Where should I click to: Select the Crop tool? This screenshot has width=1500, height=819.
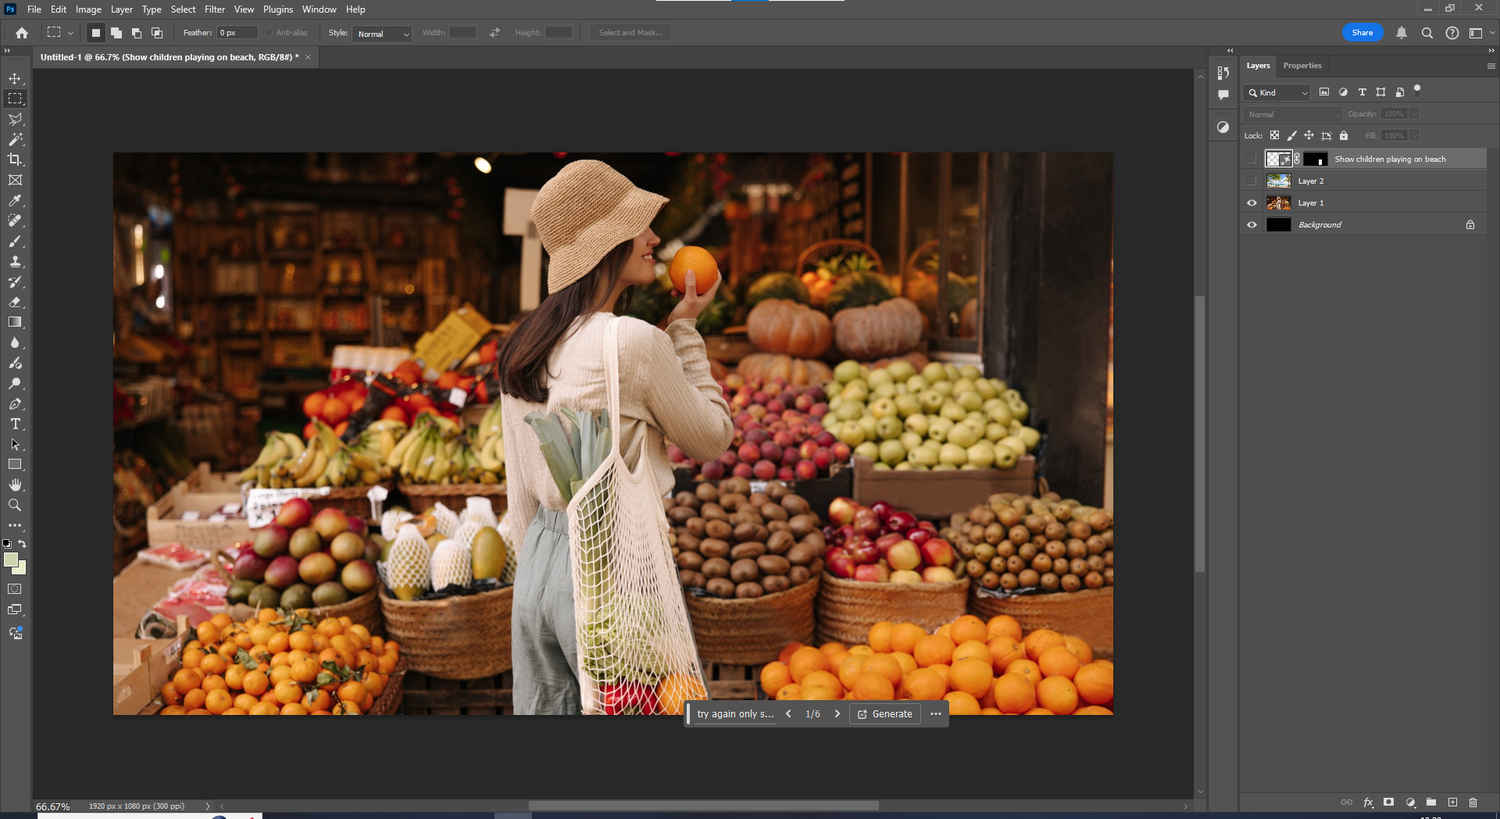coord(15,160)
